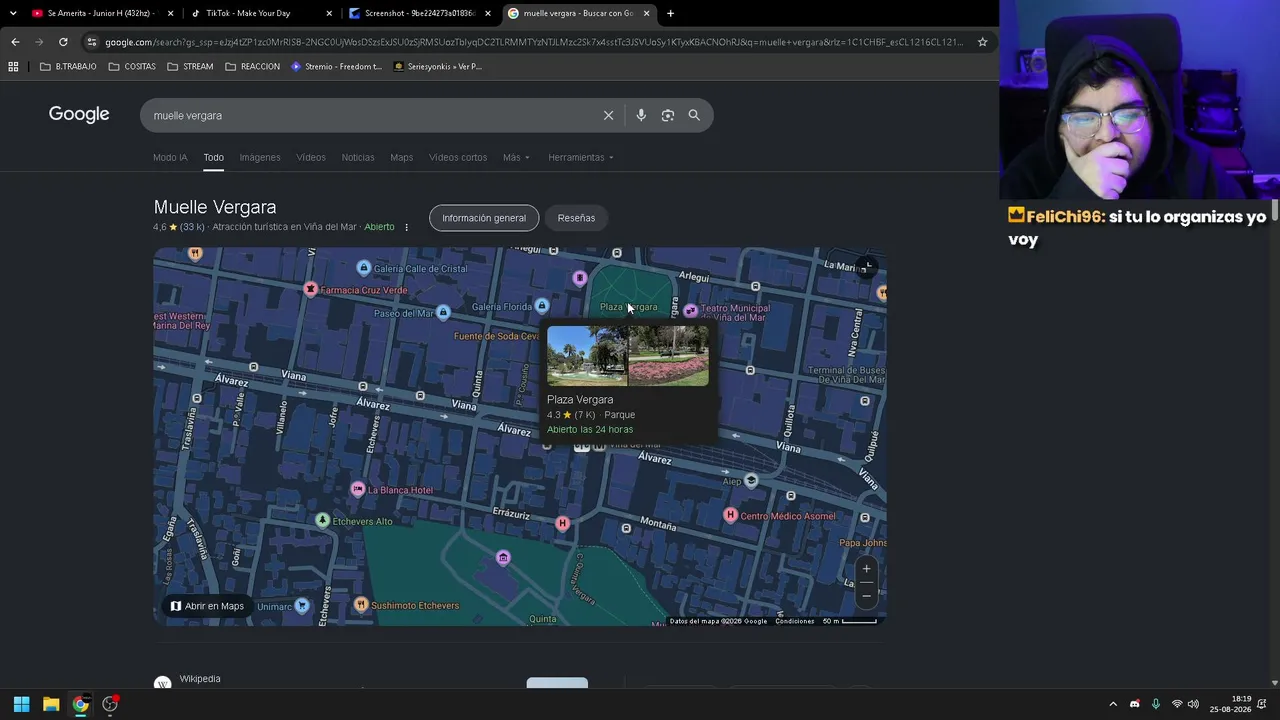The image size is (1280, 720).
Task: Open File Explorer from the taskbar
Action: pos(51,704)
